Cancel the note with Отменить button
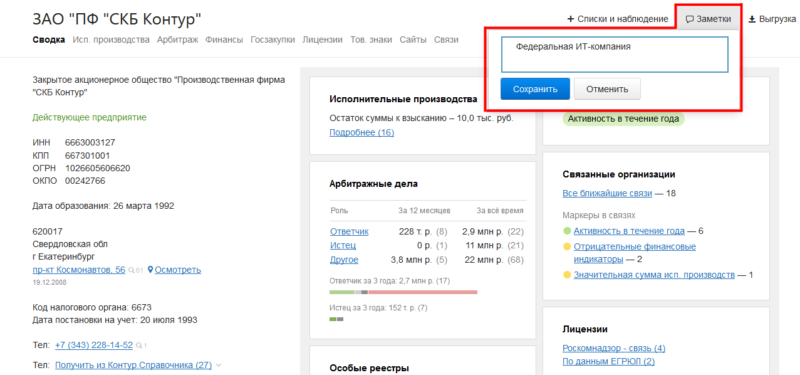Viewport: 800px width, 375px height. point(607,89)
